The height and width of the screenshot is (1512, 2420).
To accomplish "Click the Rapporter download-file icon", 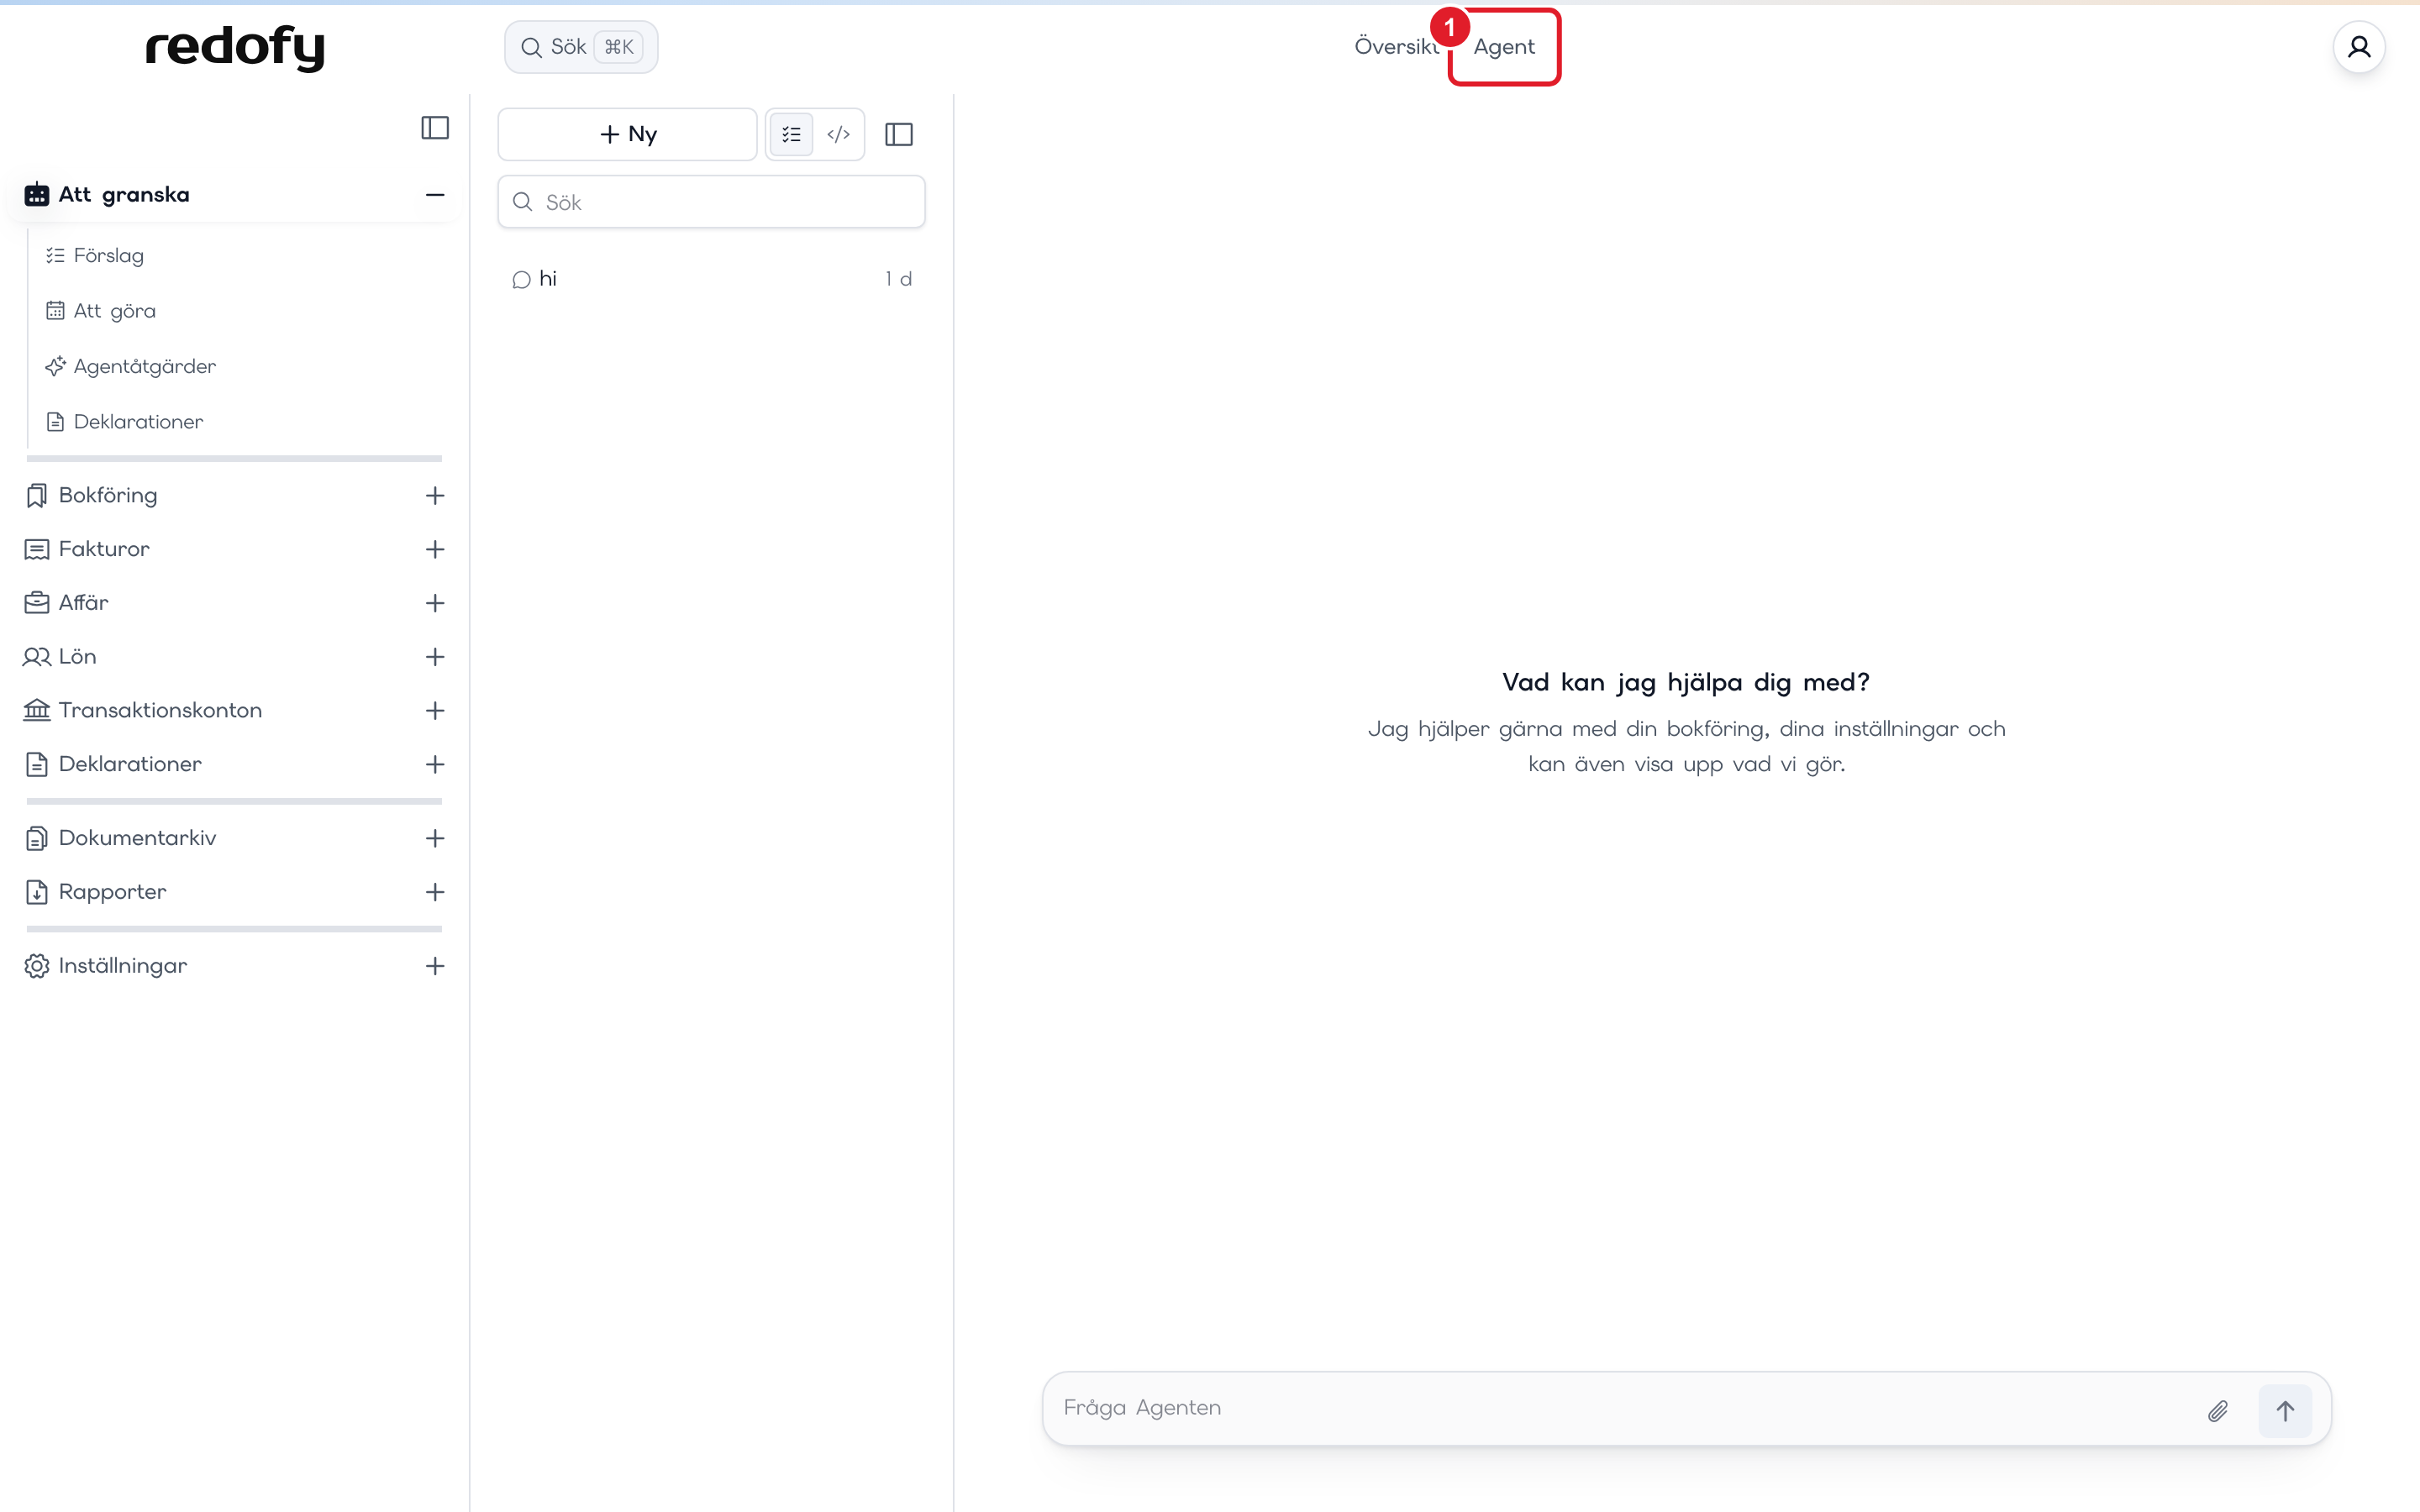I will click(37, 892).
